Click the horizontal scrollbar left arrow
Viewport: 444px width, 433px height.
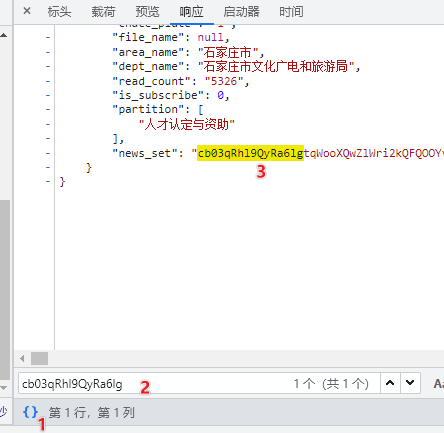point(22,359)
